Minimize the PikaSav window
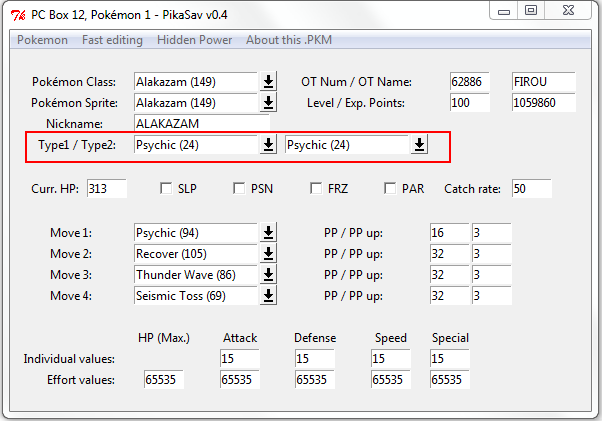The width and height of the screenshot is (602, 421). (504, 11)
